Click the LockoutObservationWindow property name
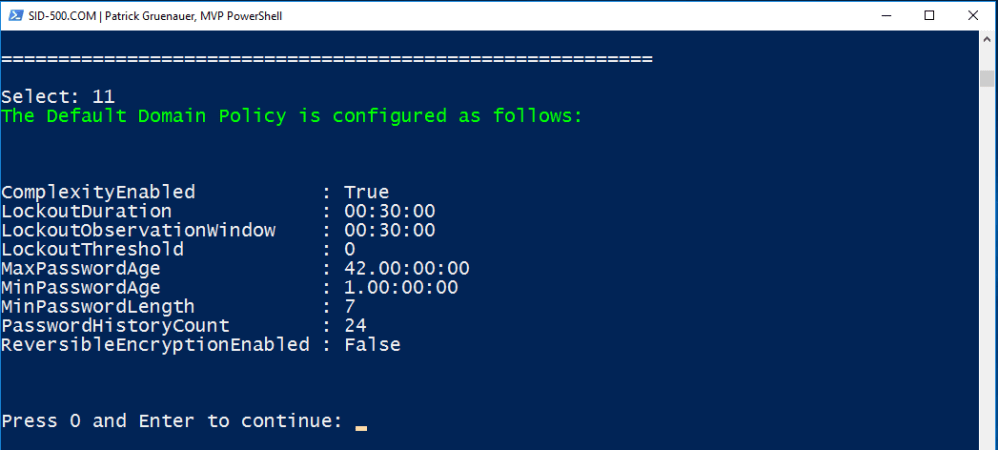998x450 pixels. (138, 230)
